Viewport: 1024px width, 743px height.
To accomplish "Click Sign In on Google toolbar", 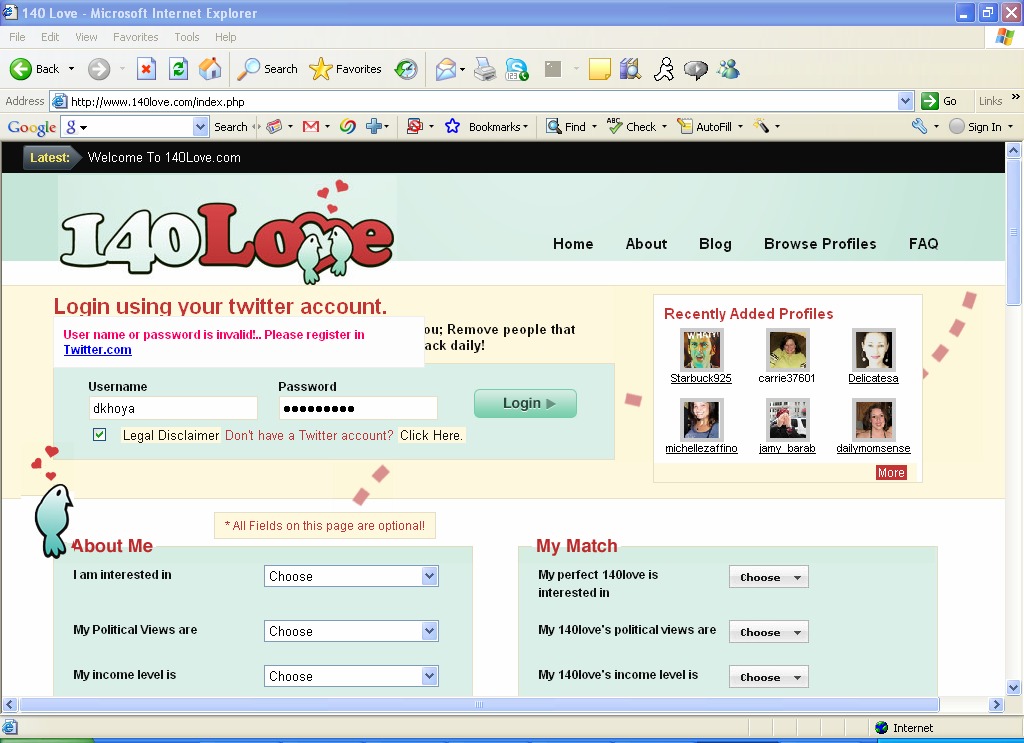I will tap(982, 127).
